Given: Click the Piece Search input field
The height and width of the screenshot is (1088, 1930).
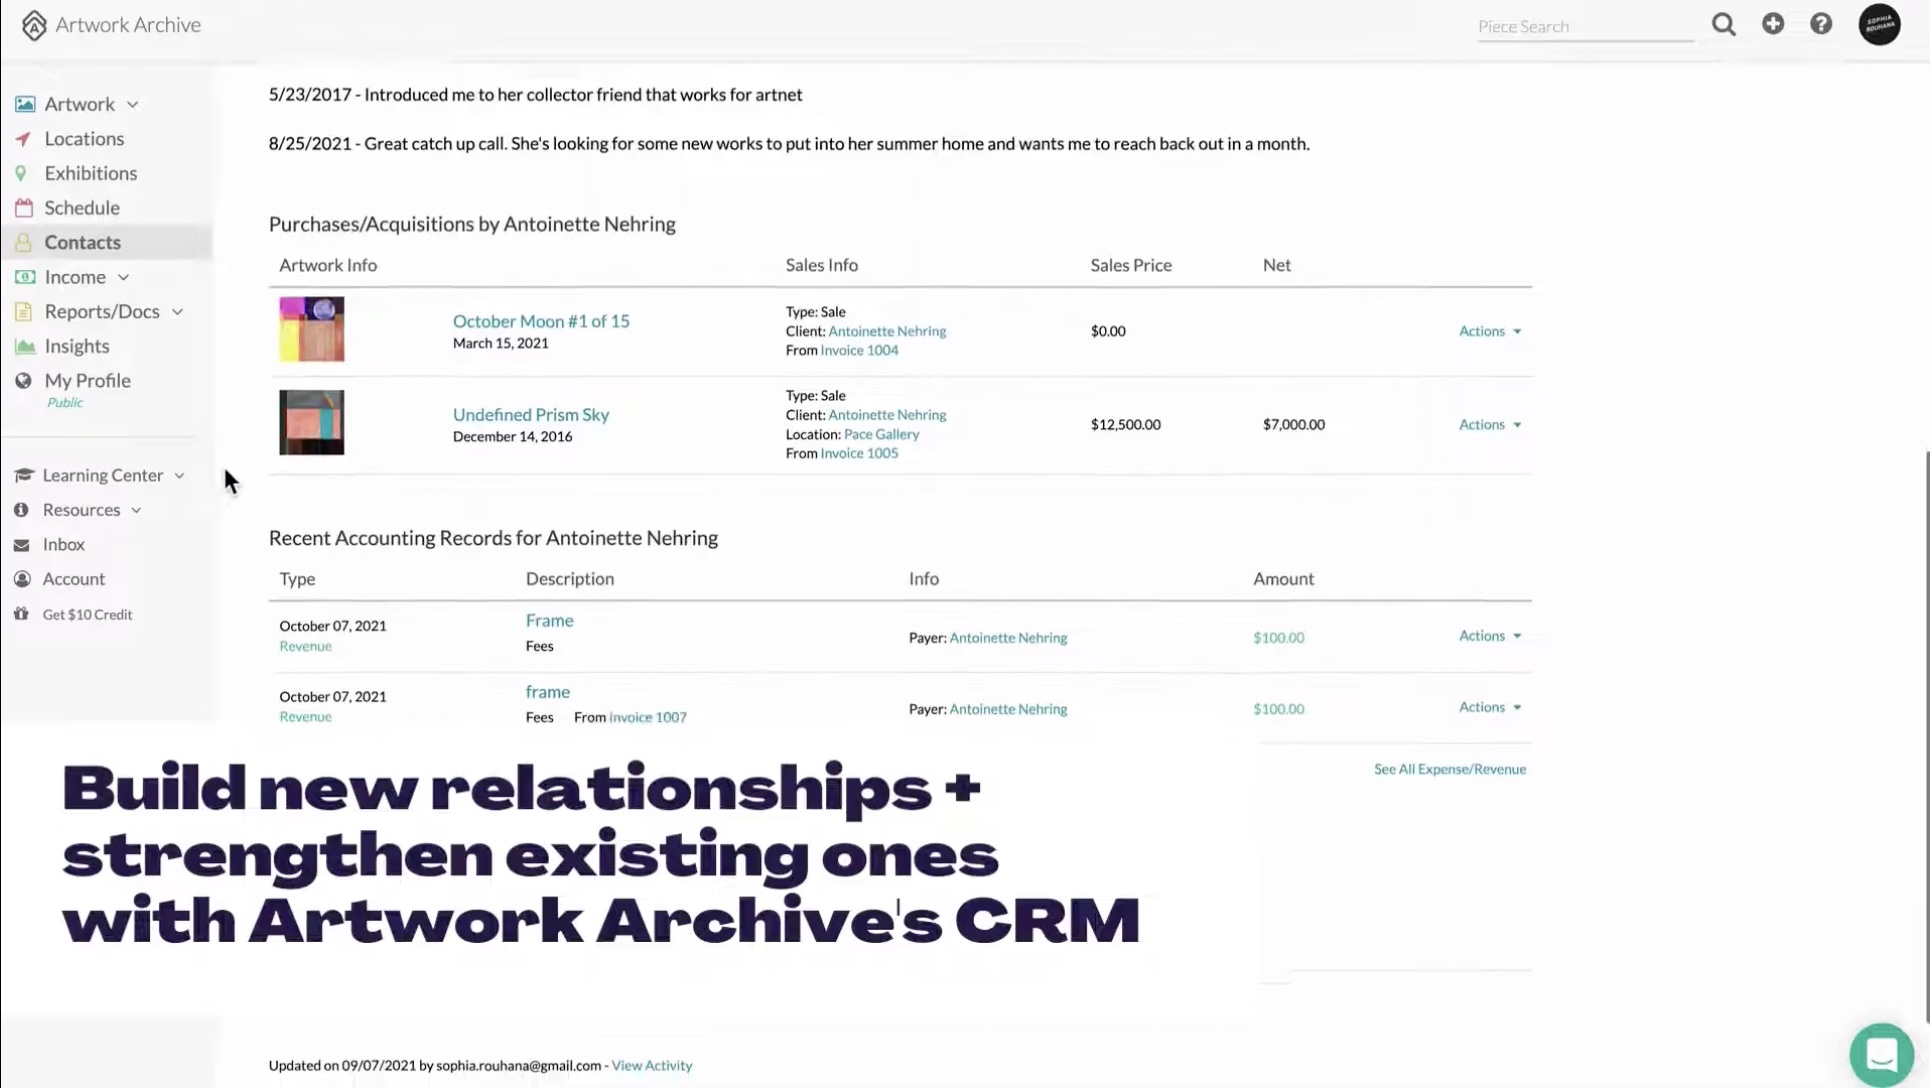Looking at the screenshot, I should pos(1585,26).
